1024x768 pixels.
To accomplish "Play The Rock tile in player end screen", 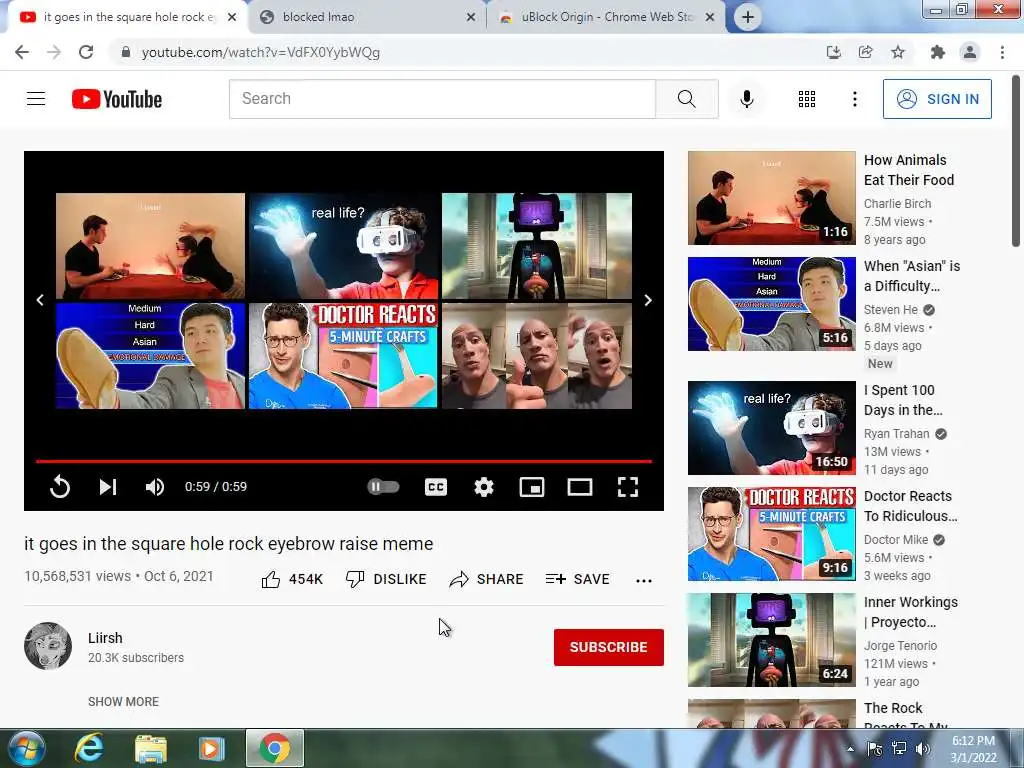I will click(x=537, y=355).
